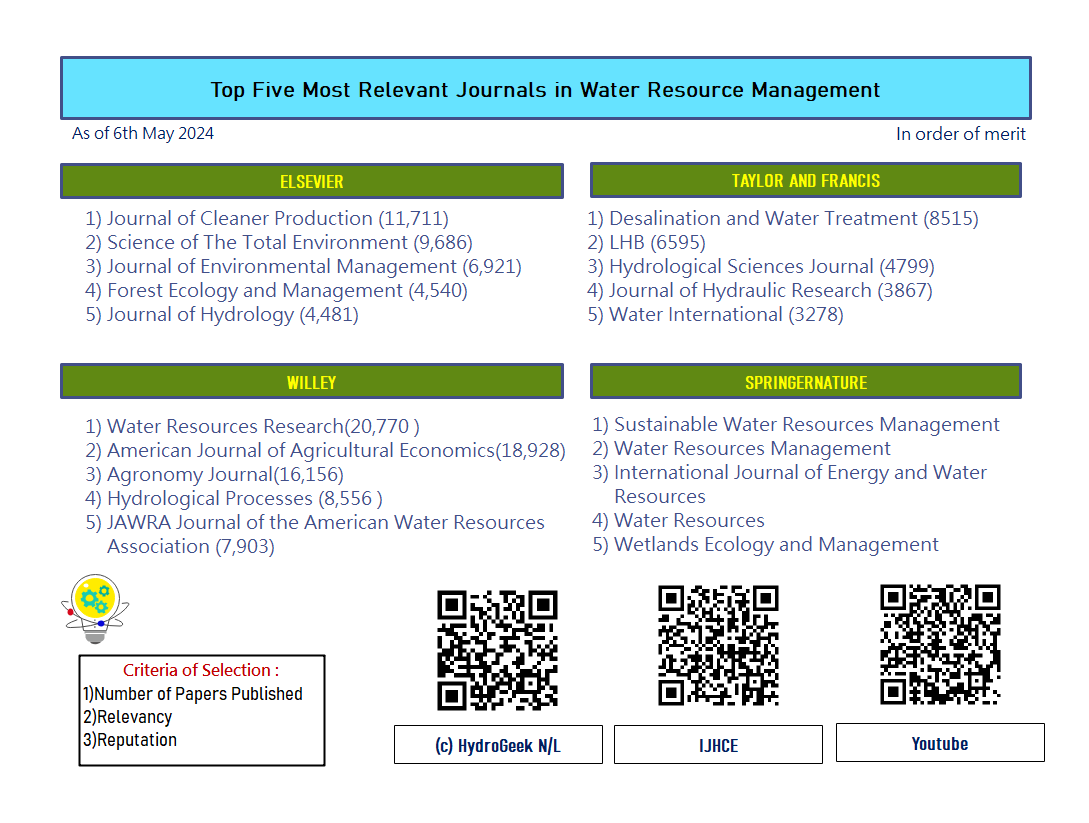Select 'Wetlands Ecology and Management'
Image resolution: width=1089 pixels, height=823 pixels.
pos(765,544)
